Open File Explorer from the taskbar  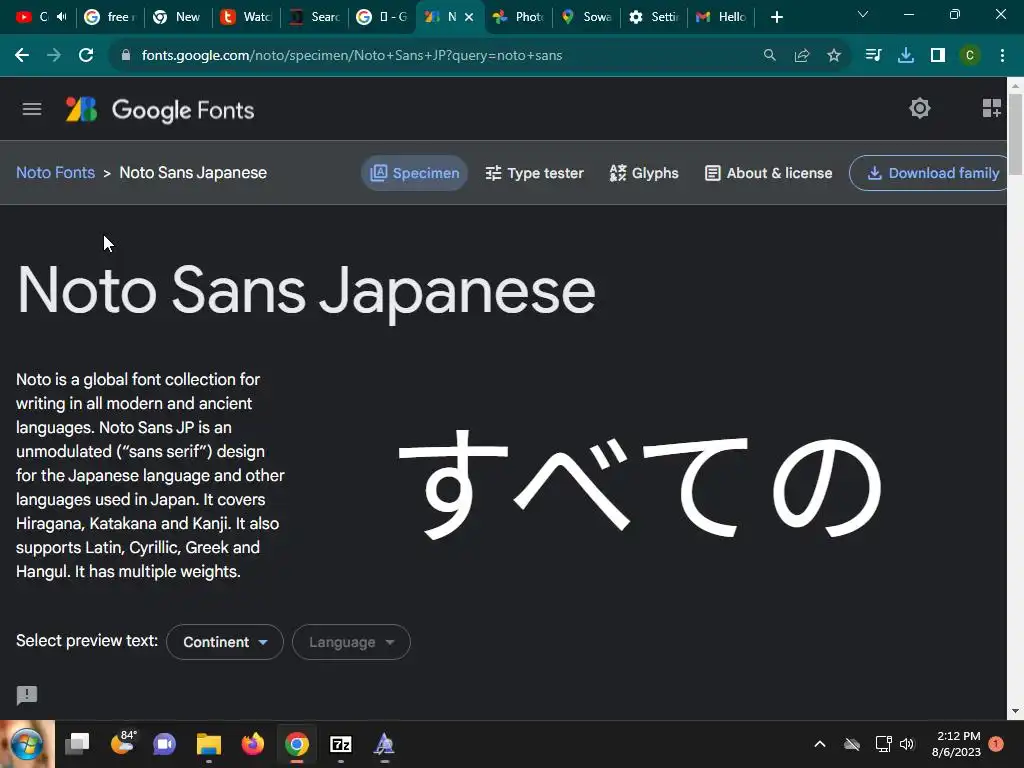[x=209, y=744]
